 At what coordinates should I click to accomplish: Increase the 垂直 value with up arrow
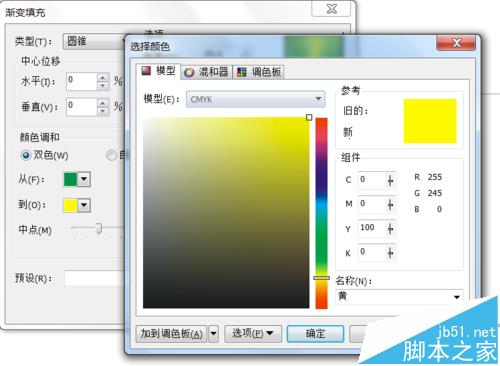click(103, 103)
